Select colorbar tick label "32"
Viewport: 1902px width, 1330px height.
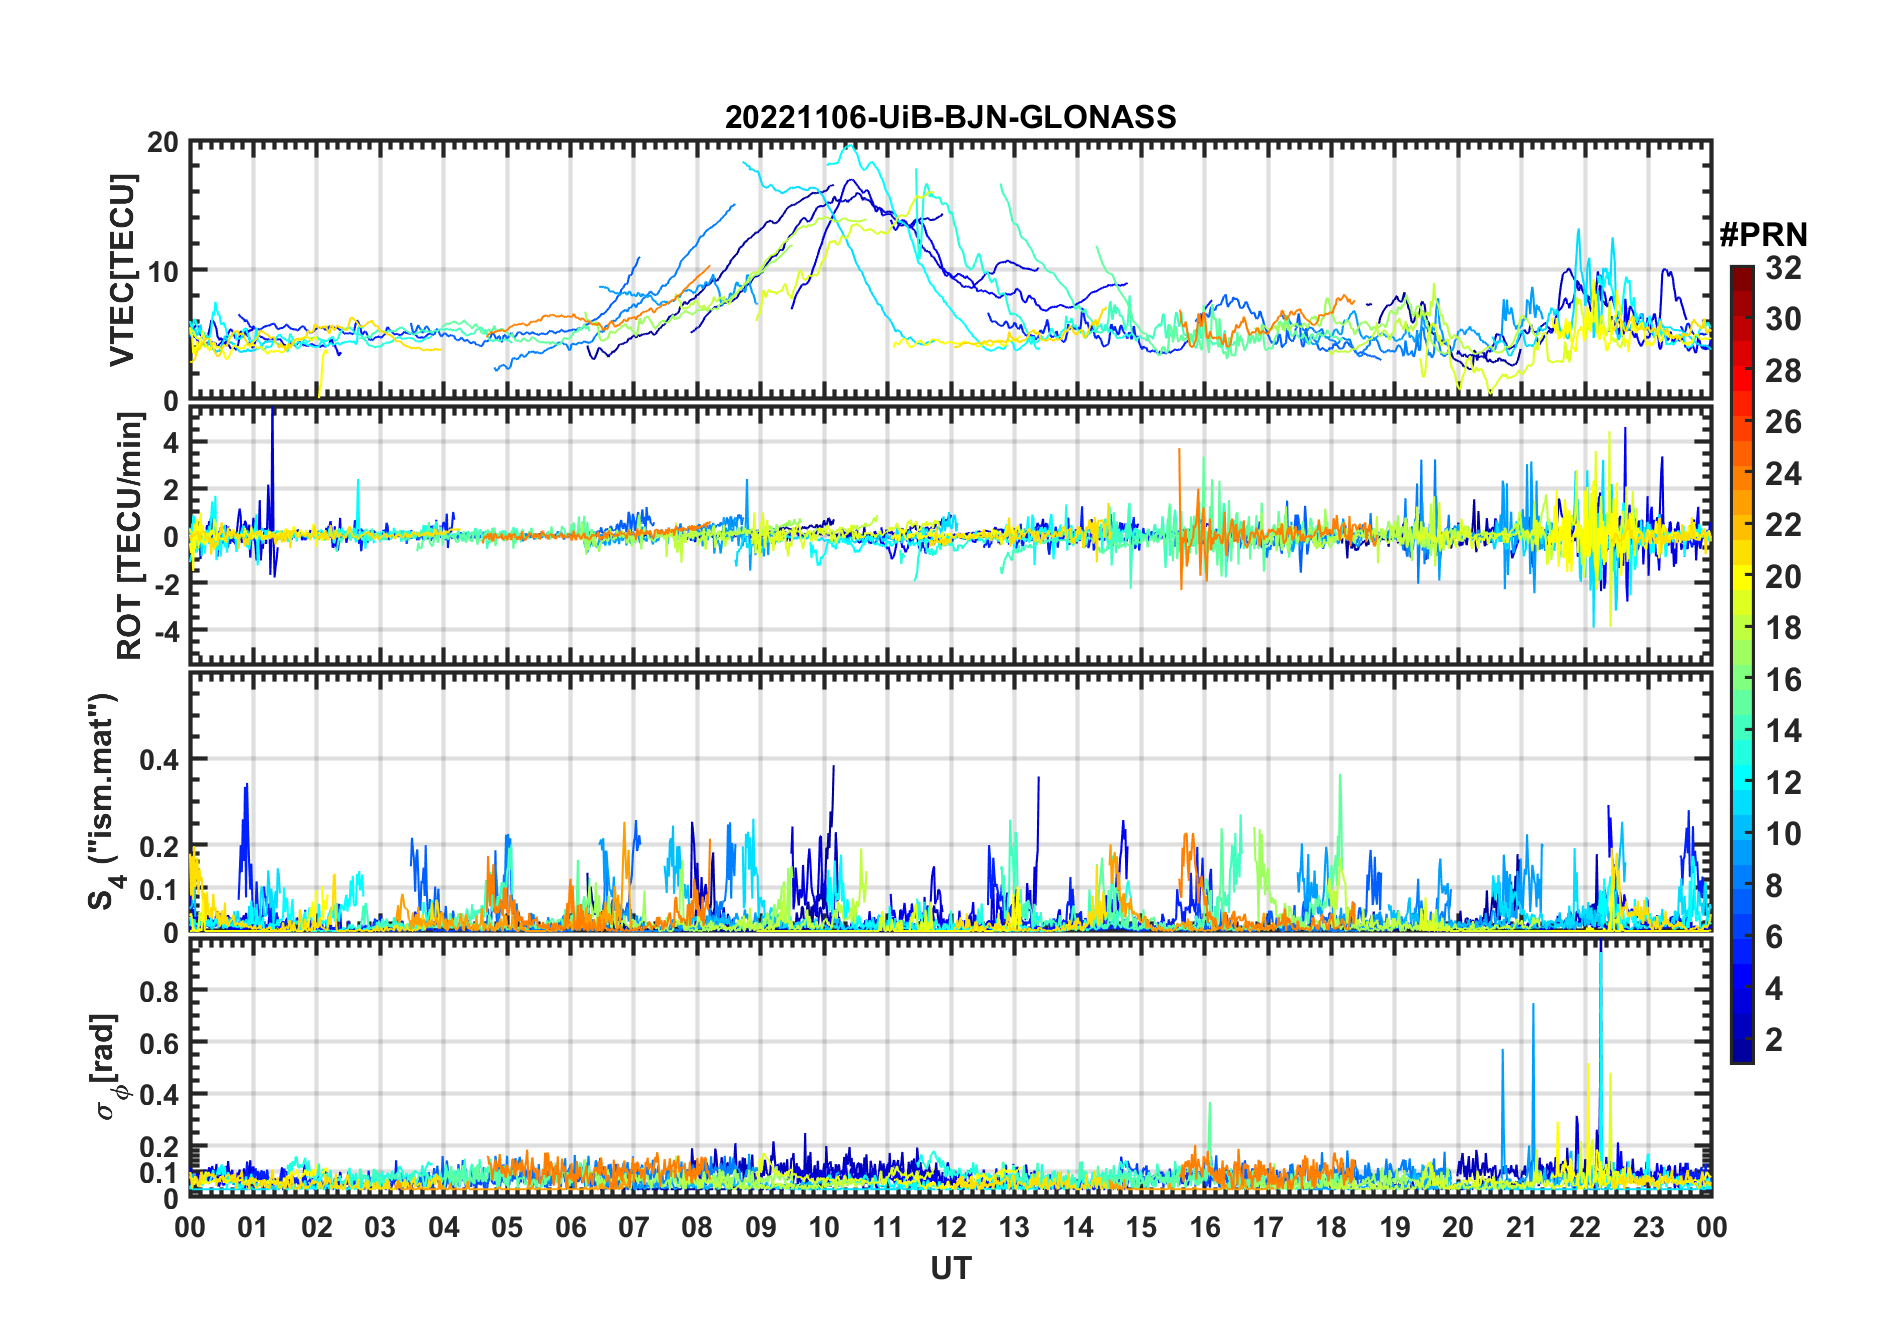point(1783,268)
